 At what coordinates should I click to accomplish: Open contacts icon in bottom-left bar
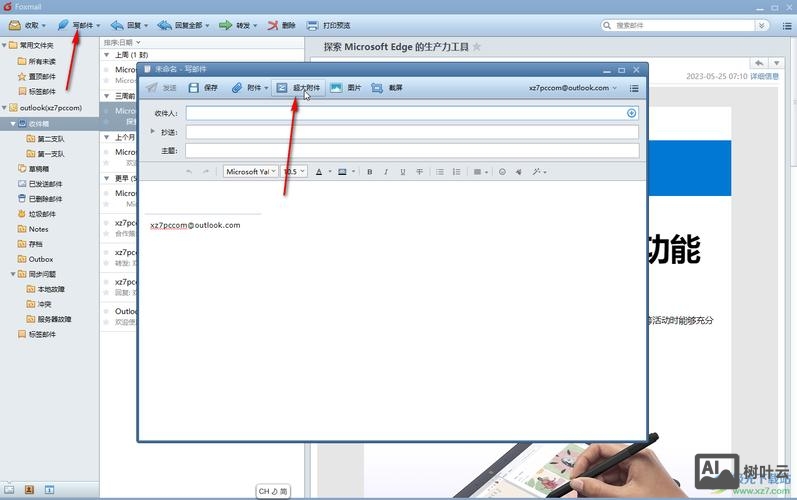coord(29,489)
